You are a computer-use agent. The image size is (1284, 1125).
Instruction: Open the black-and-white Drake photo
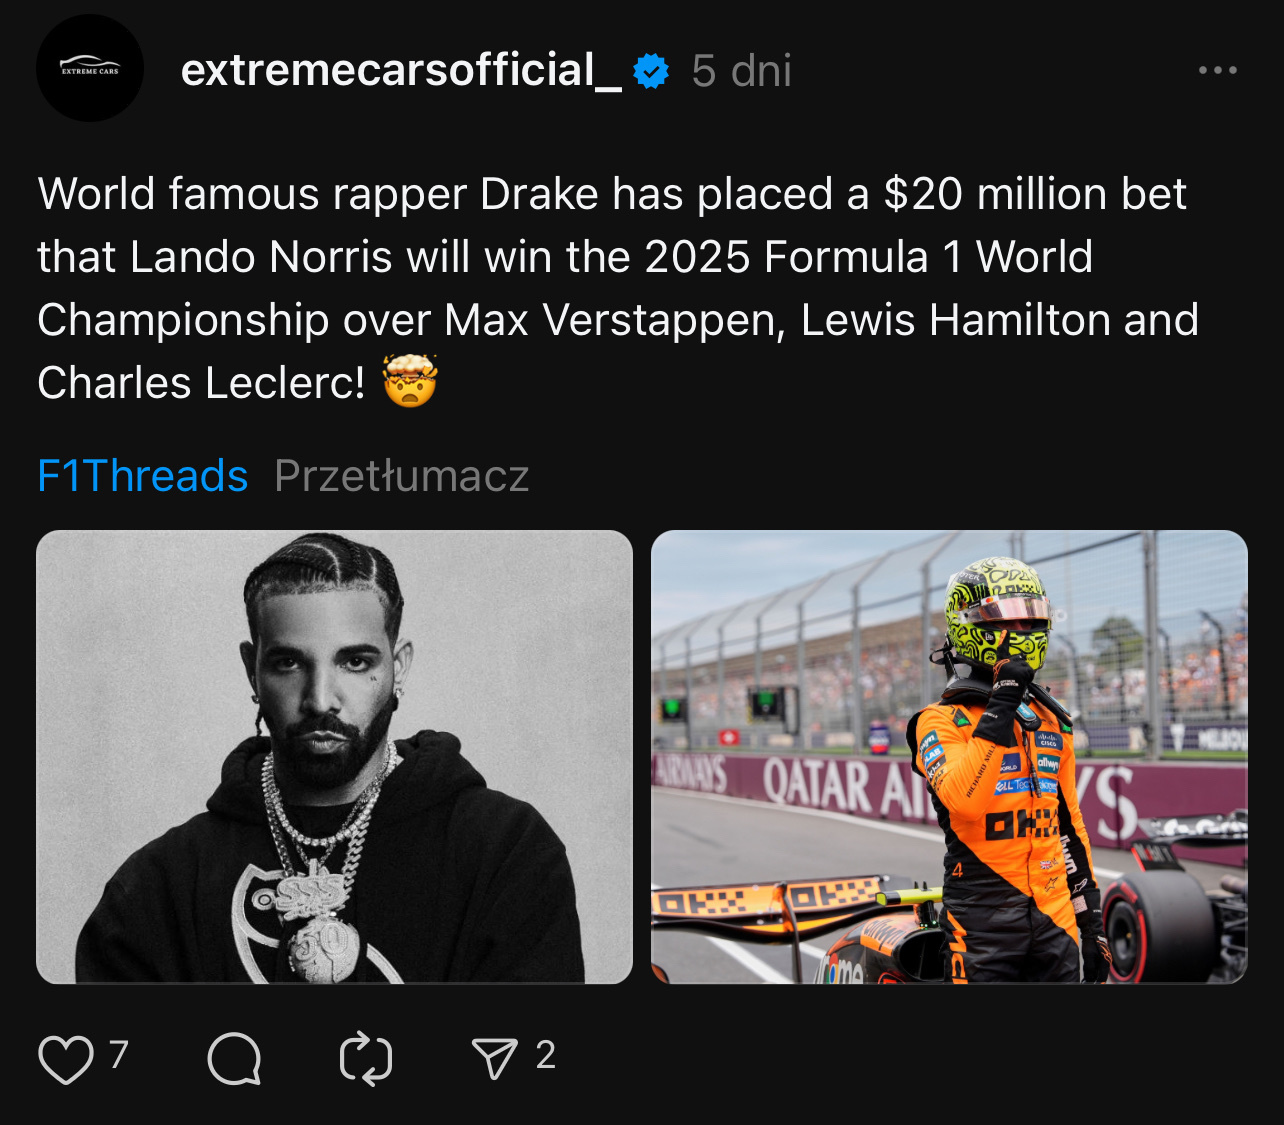click(334, 757)
